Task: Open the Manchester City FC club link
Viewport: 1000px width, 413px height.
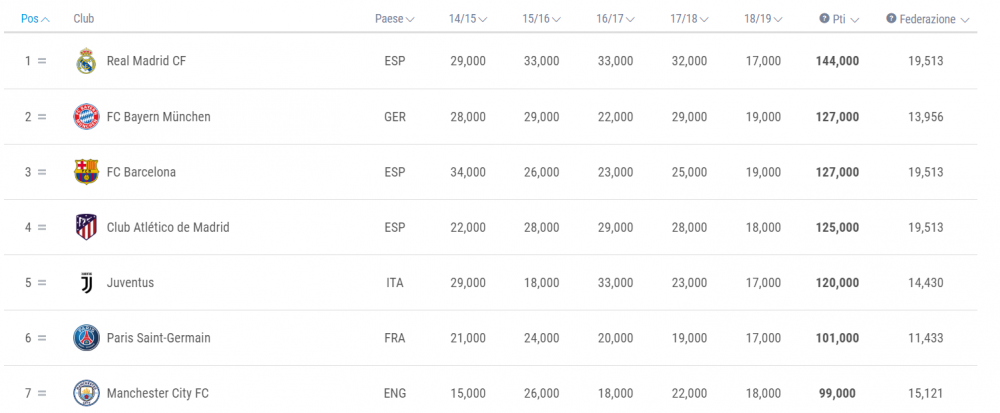Action: coord(158,393)
